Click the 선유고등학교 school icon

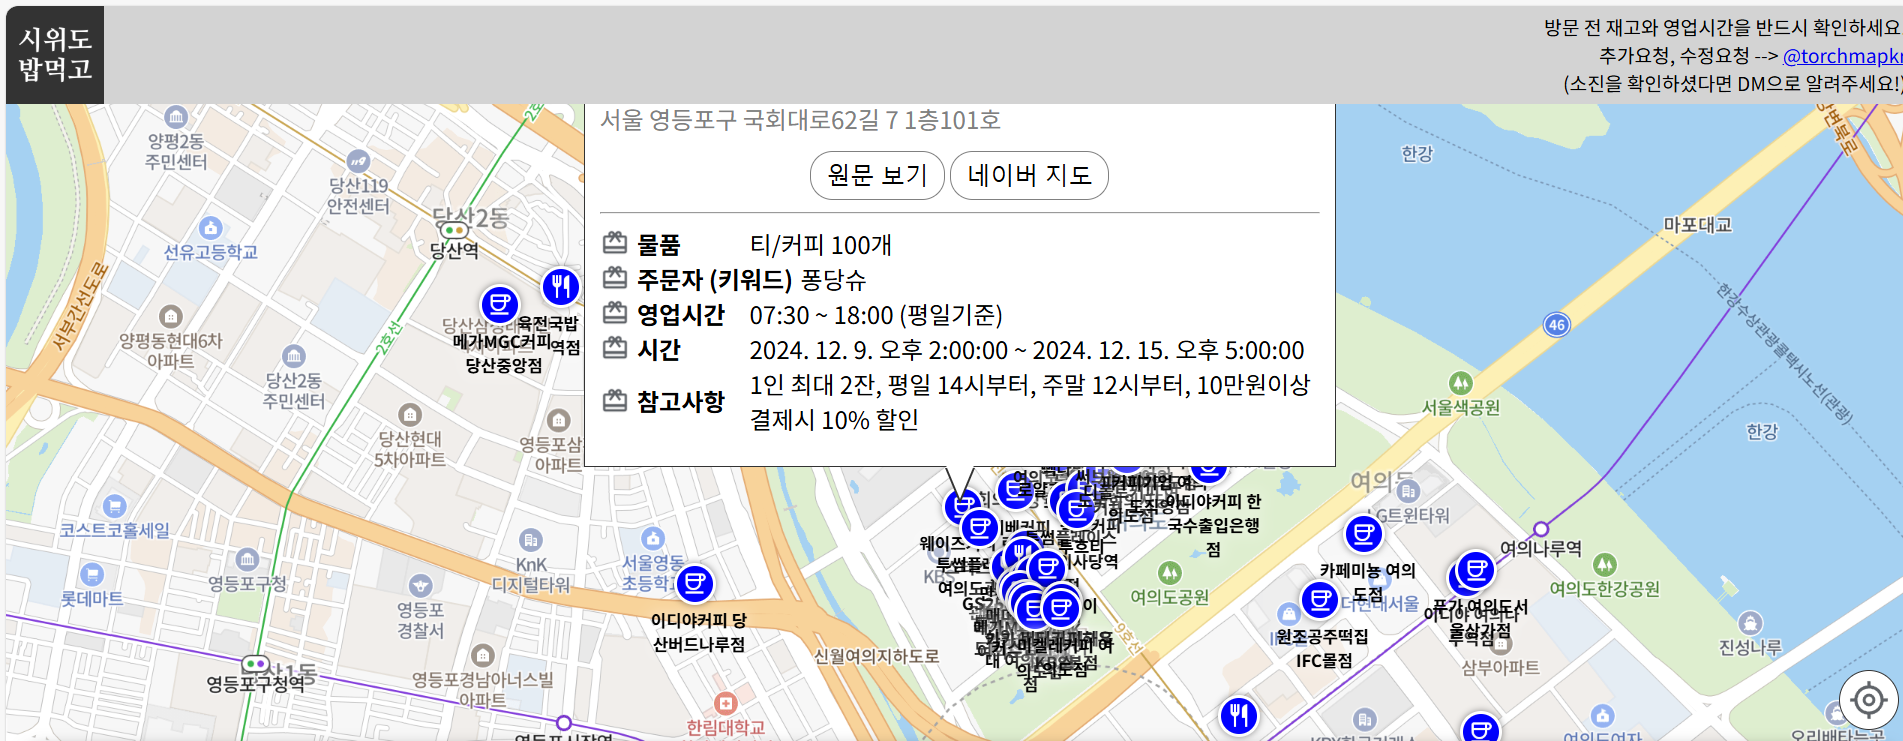point(210,228)
